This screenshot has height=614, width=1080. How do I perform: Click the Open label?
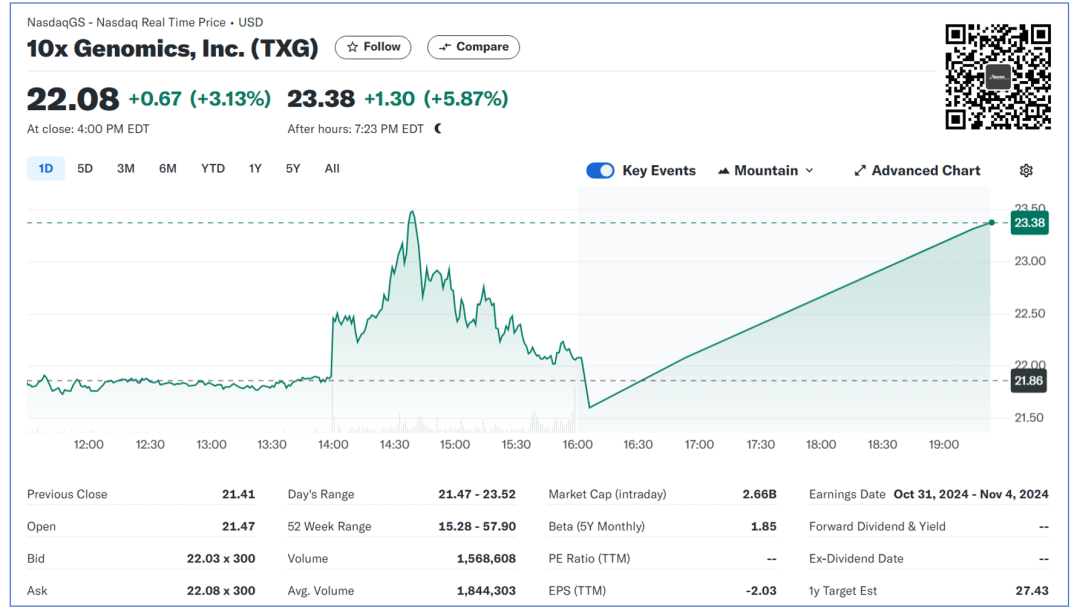click(x=41, y=526)
